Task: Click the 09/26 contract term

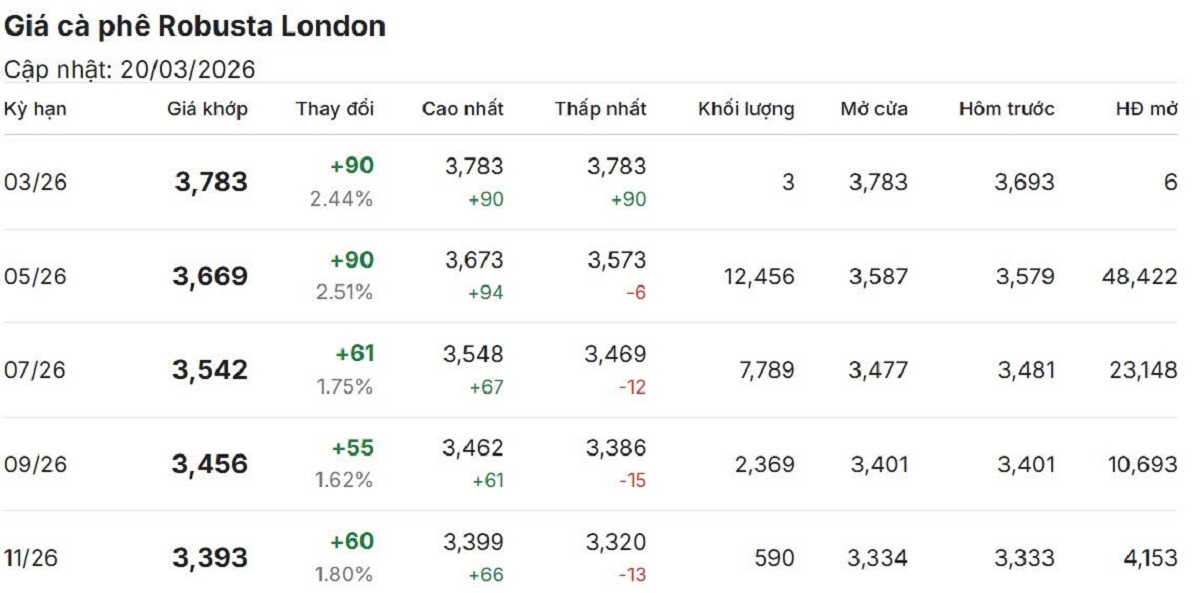Action: pos(35,465)
